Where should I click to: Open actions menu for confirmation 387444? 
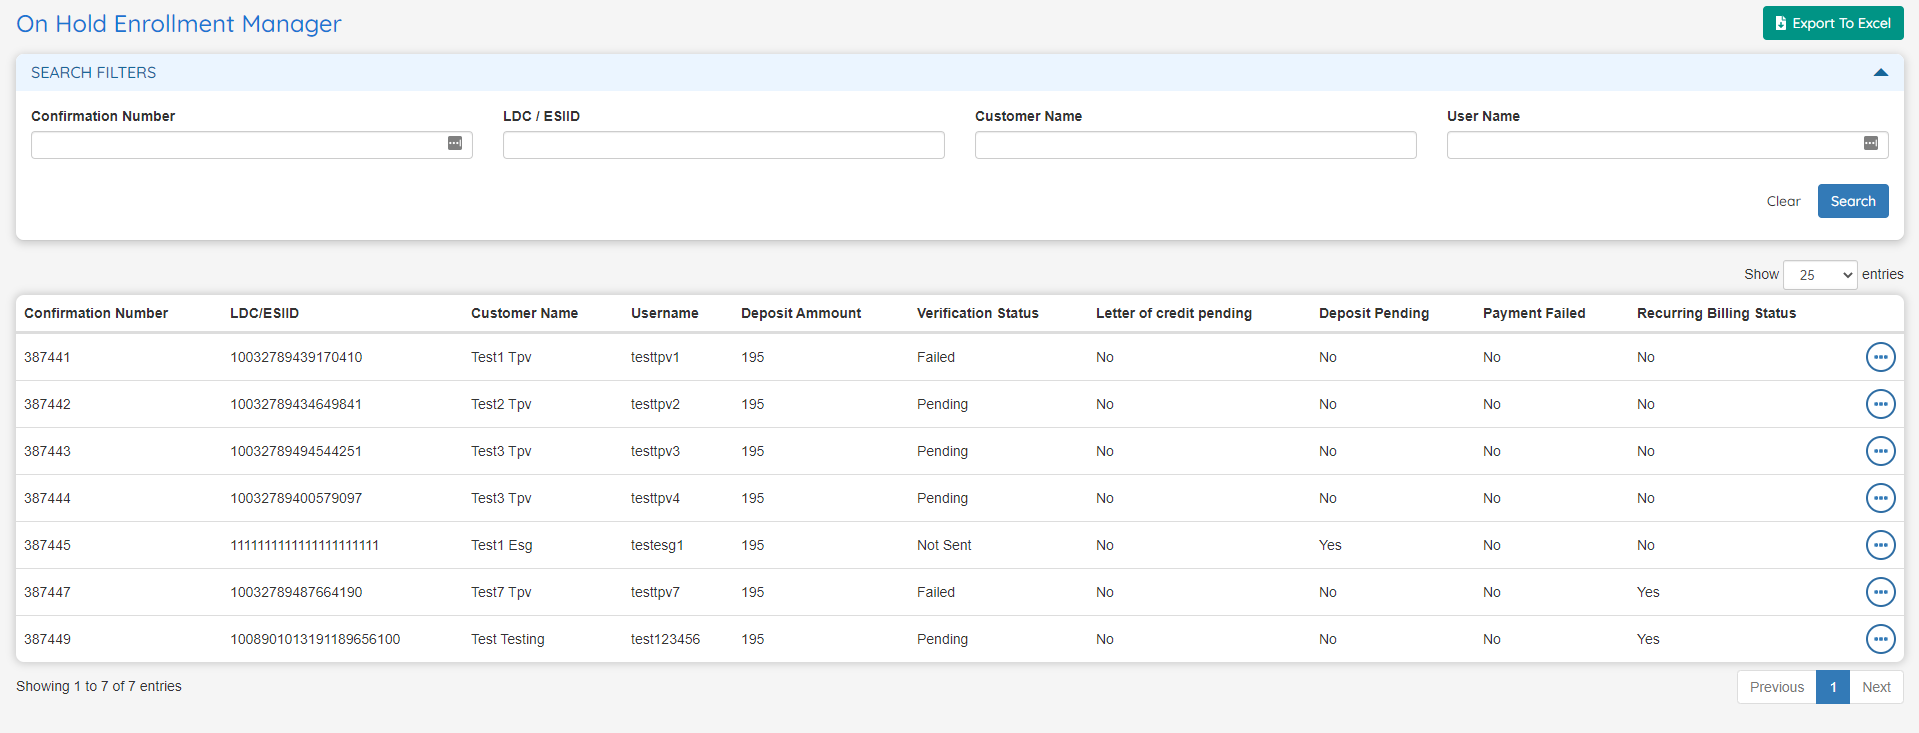(1880, 498)
